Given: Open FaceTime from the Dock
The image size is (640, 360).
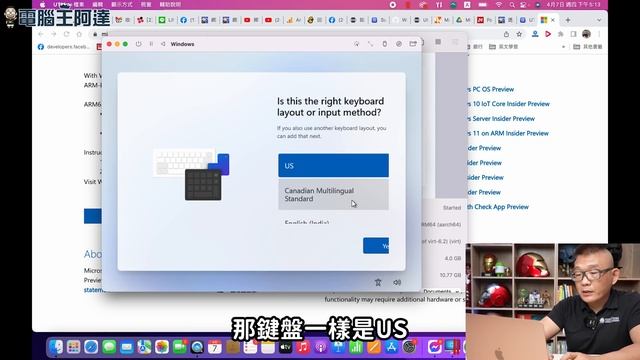Looking at the screenshot, I should (x=179, y=347).
